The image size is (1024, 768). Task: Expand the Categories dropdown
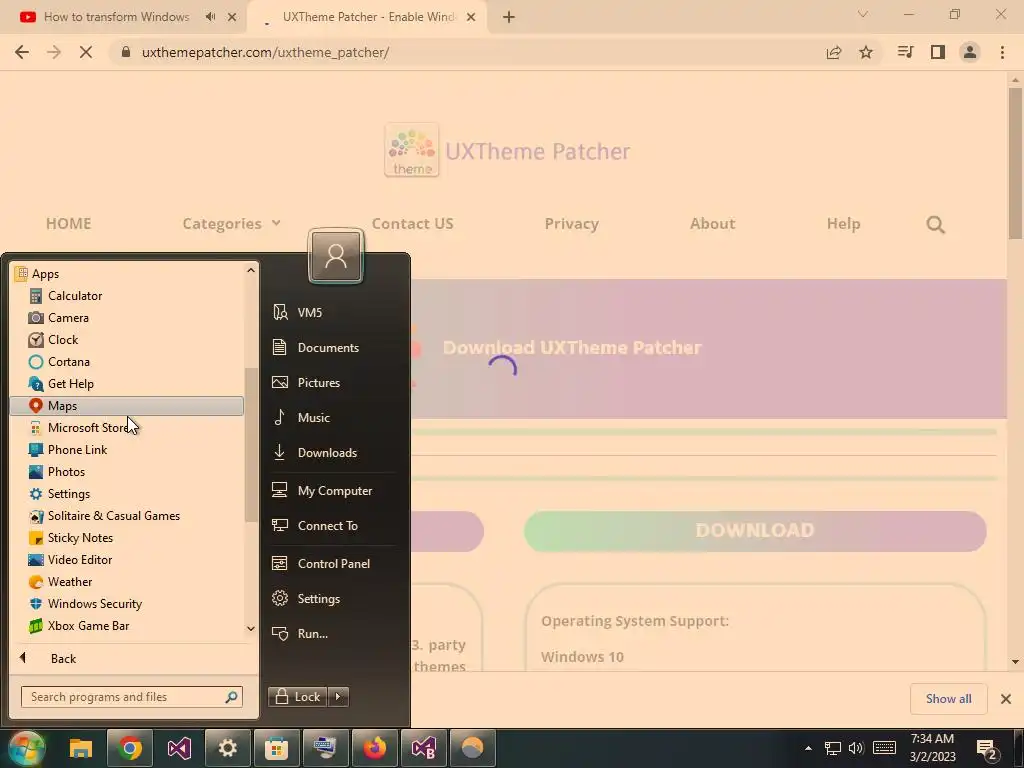point(231,224)
